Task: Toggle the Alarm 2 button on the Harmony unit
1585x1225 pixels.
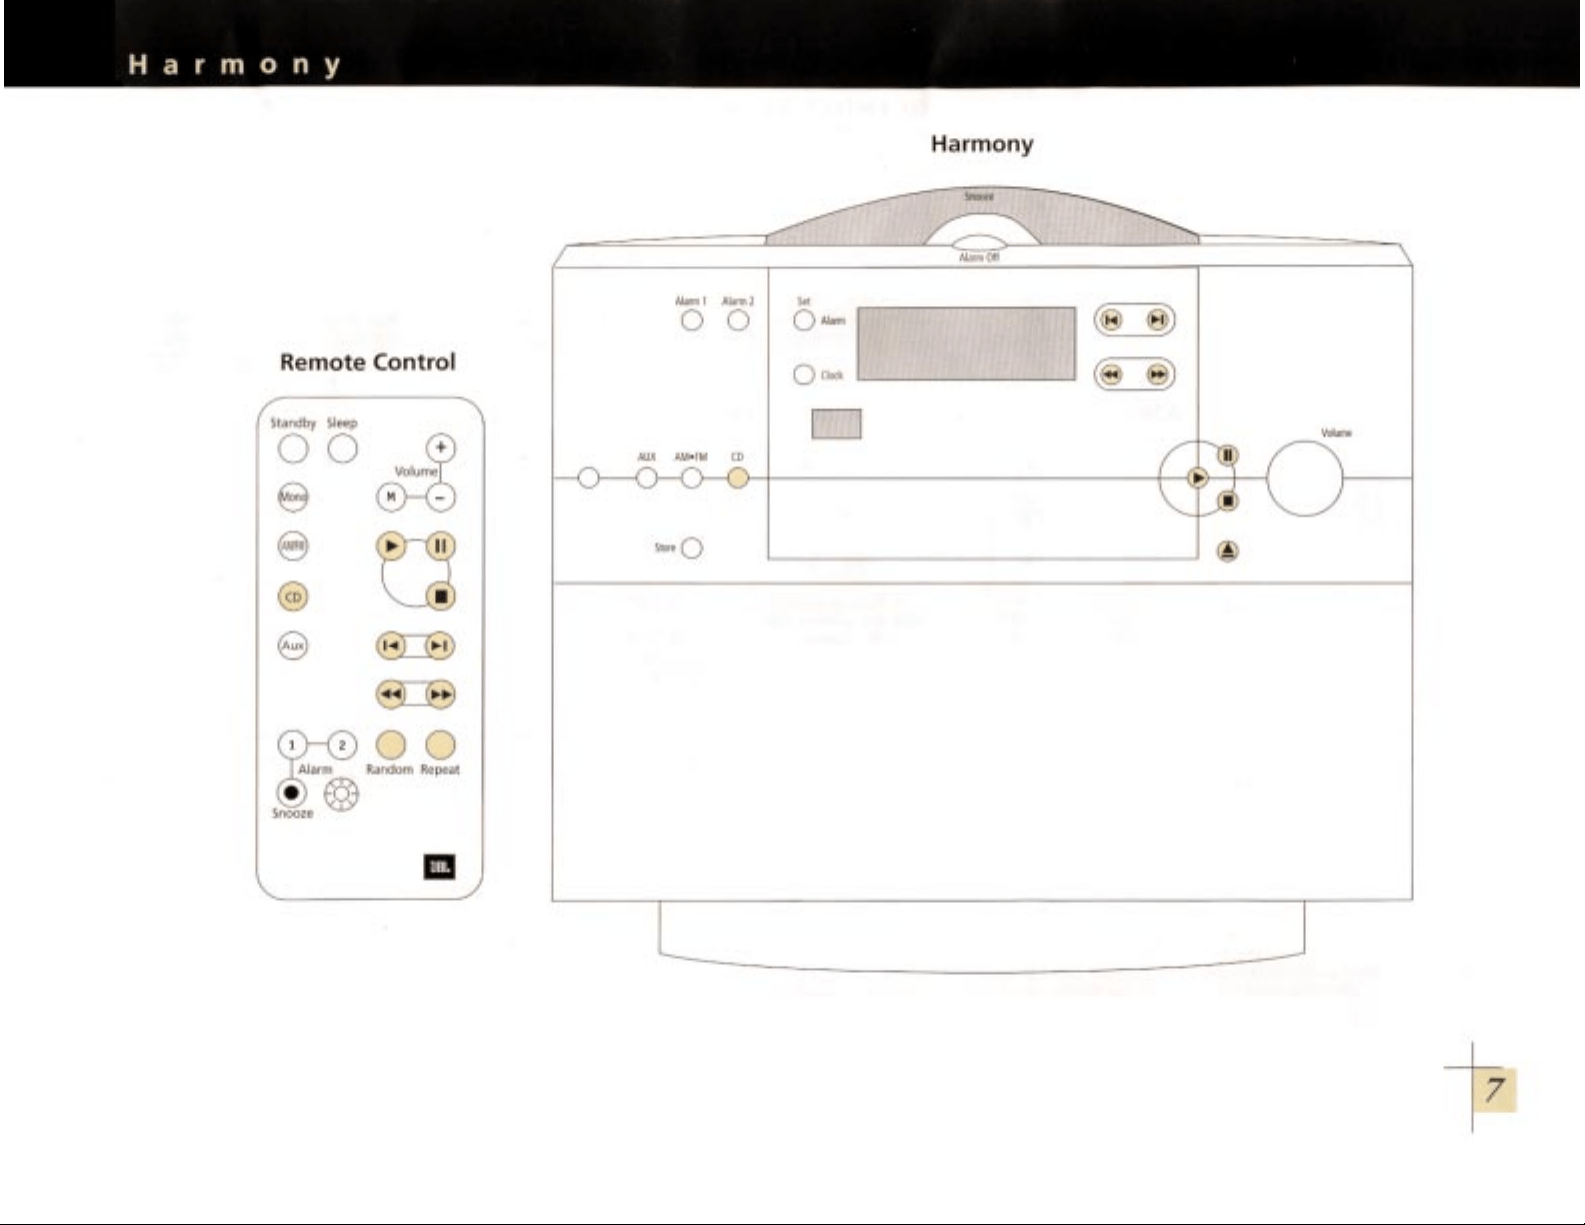Action: pos(738,321)
